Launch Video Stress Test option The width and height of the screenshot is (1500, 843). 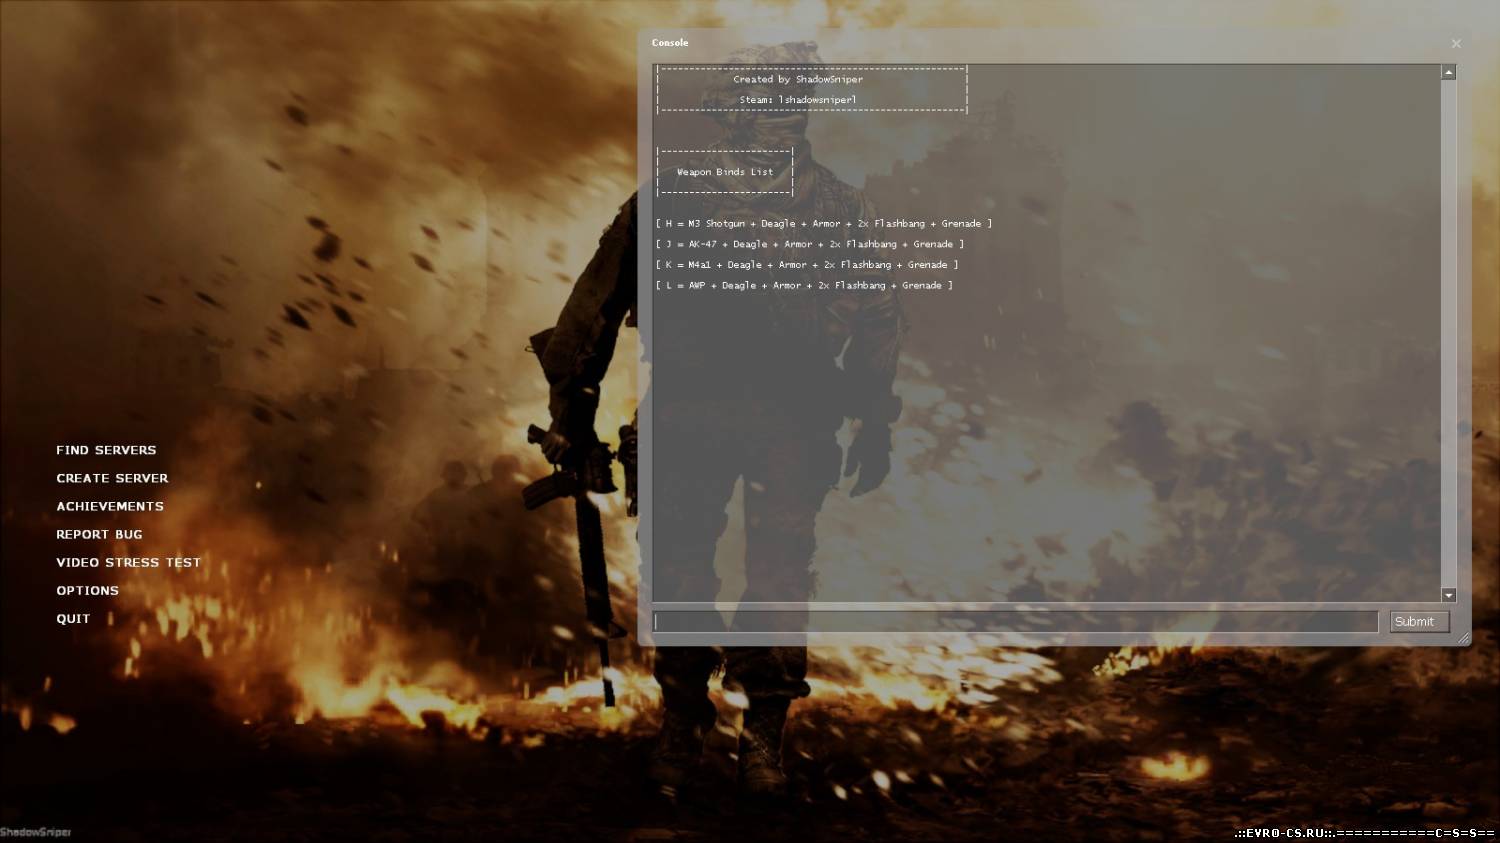[x=128, y=562]
